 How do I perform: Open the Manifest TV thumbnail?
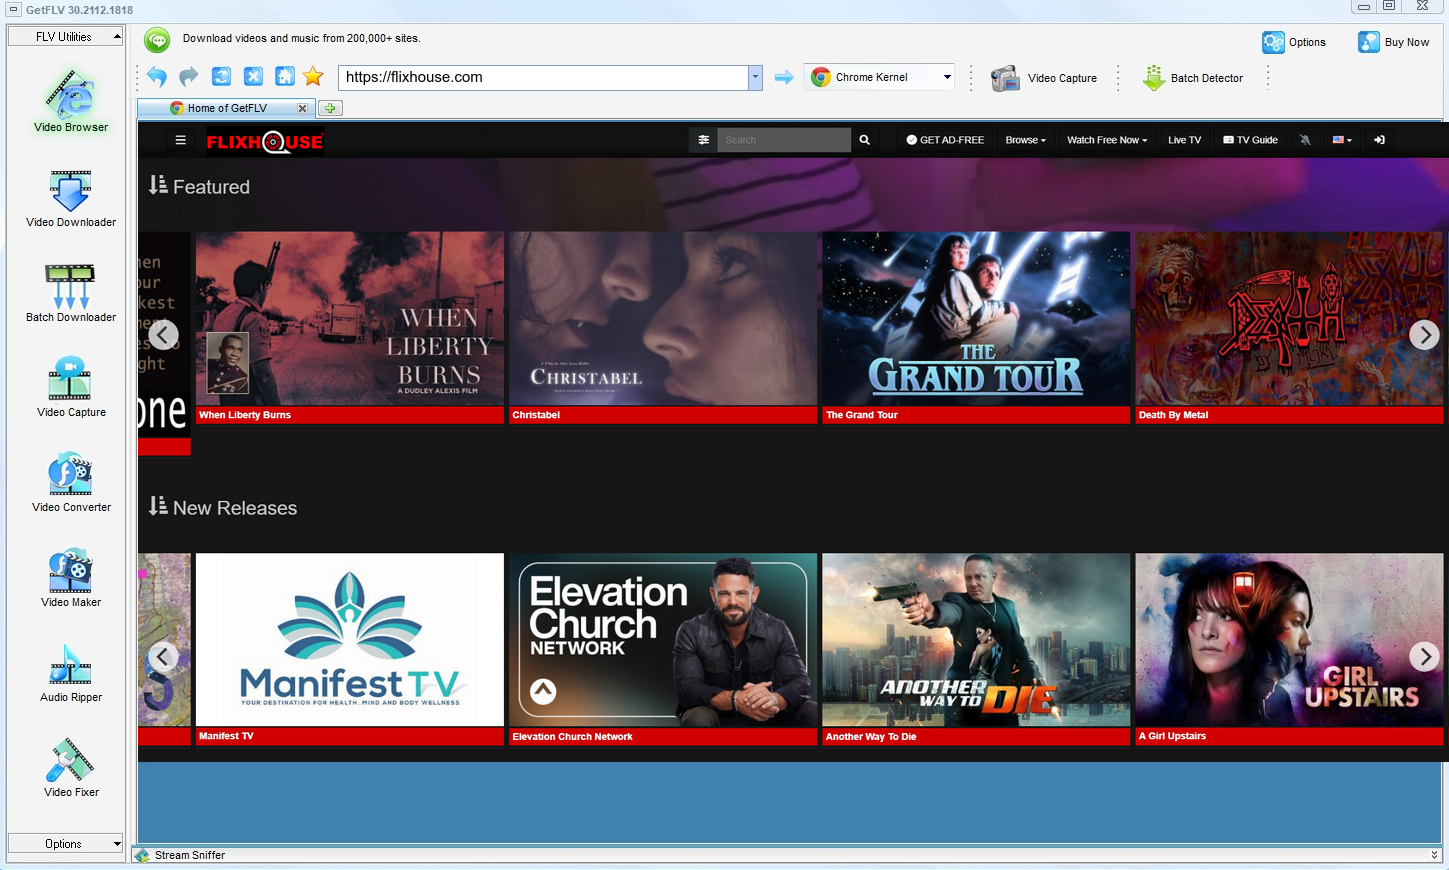pos(350,640)
